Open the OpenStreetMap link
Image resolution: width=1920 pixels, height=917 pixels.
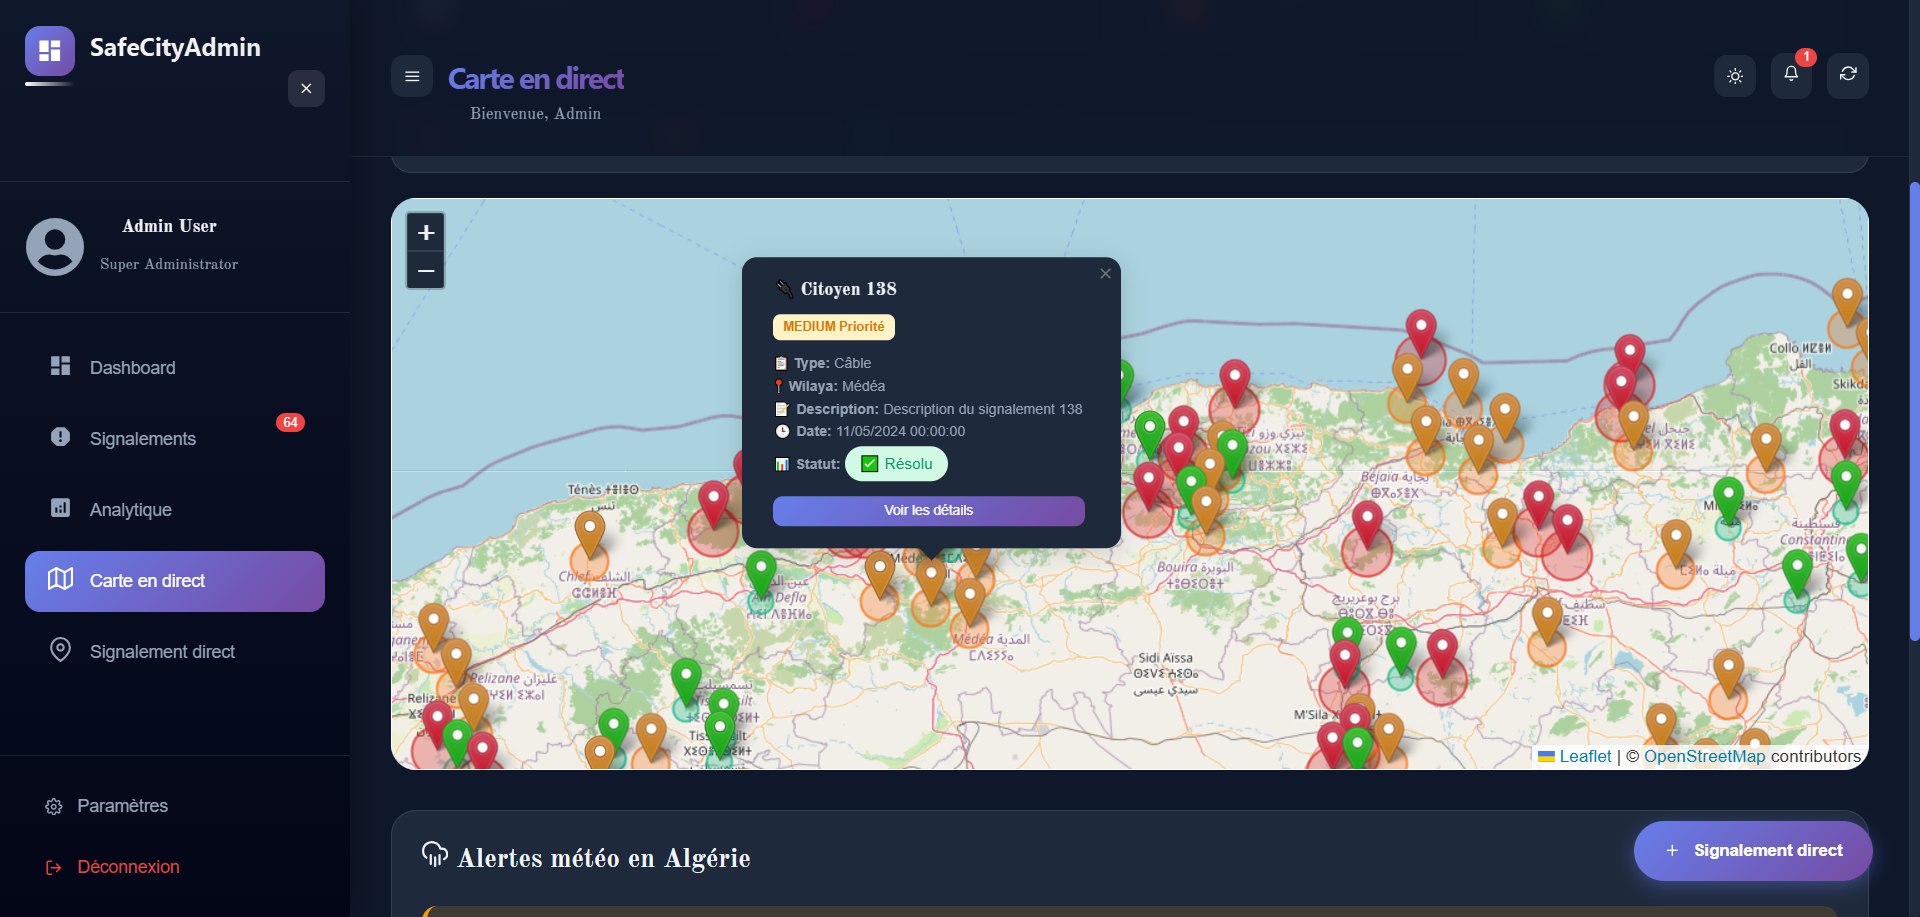coord(1704,756)
